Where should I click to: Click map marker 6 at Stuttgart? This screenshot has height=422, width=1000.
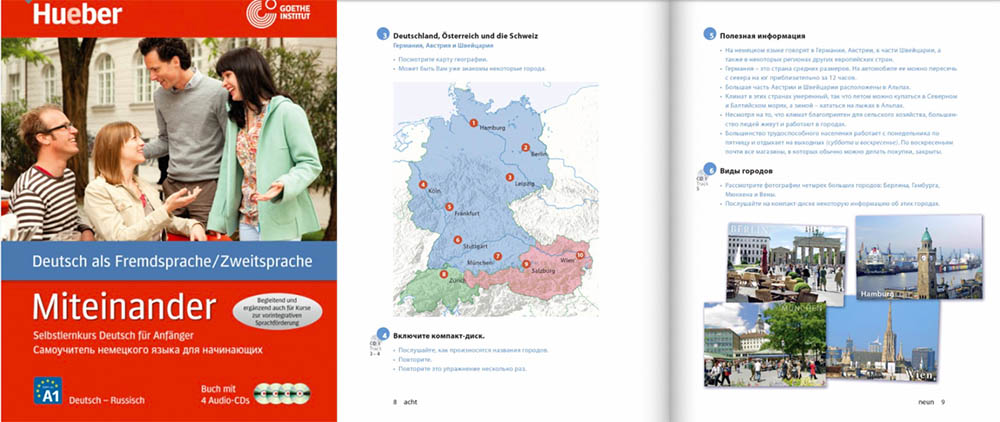click(457, 240)
